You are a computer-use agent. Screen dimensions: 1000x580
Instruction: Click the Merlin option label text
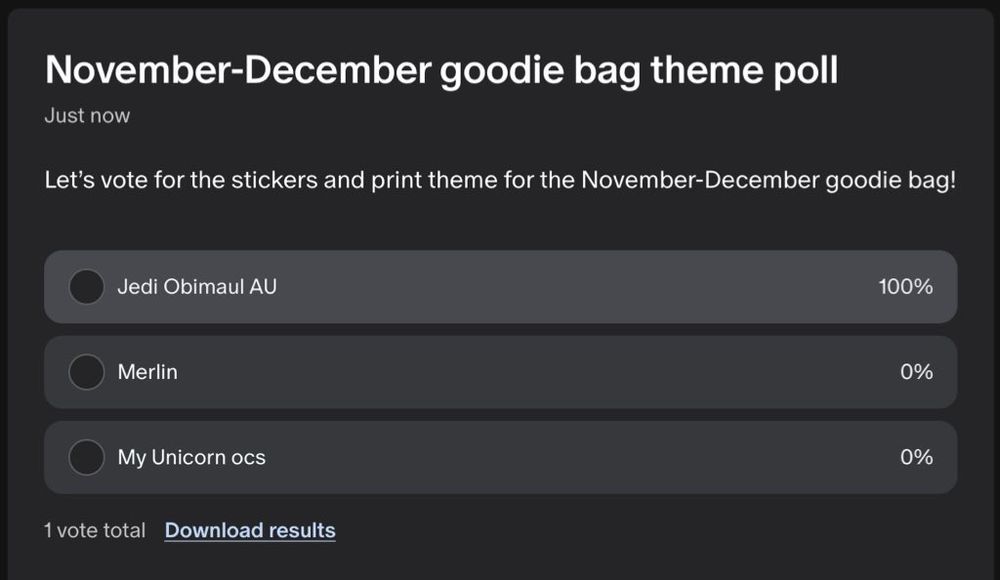(x=147, y=372)
